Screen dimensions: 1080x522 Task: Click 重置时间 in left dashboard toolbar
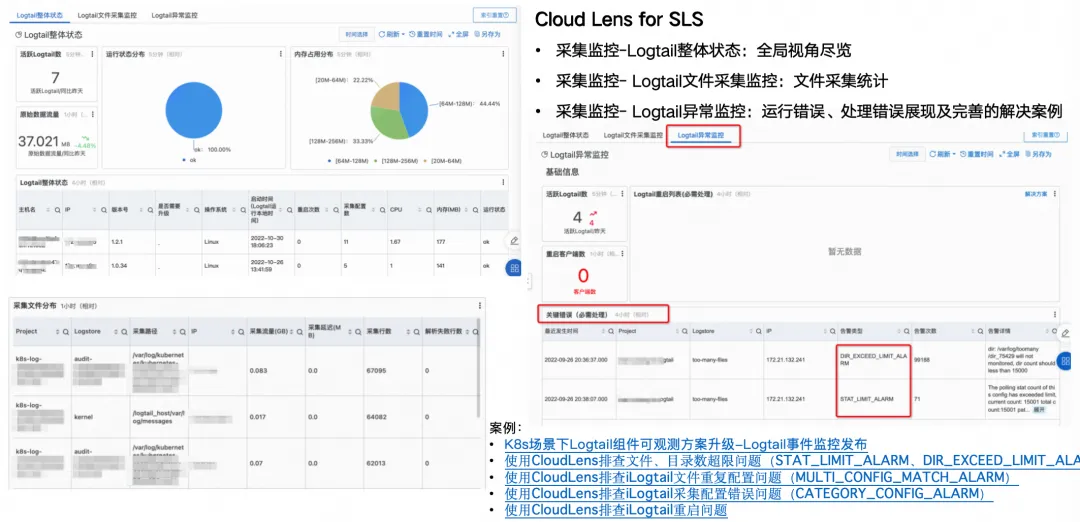426,34
